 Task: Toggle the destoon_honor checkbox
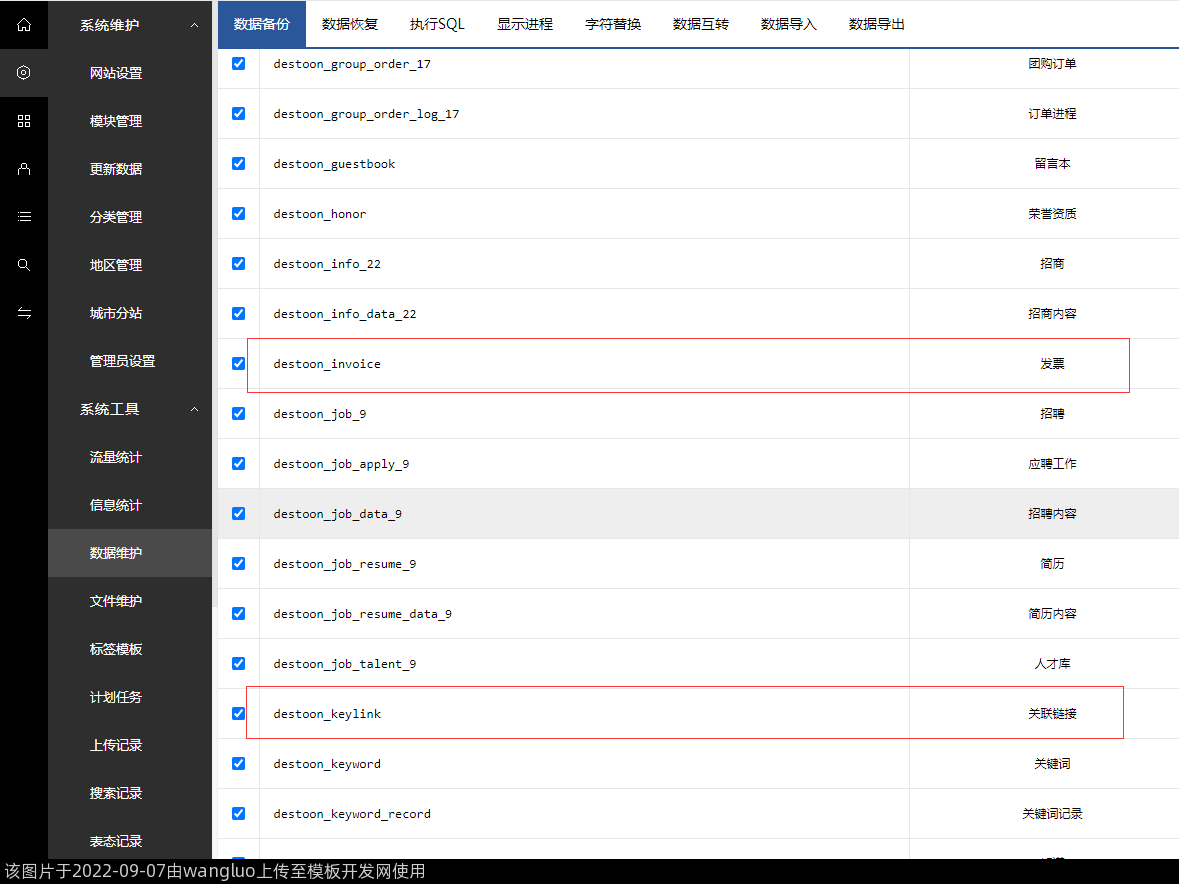point(238,213)
